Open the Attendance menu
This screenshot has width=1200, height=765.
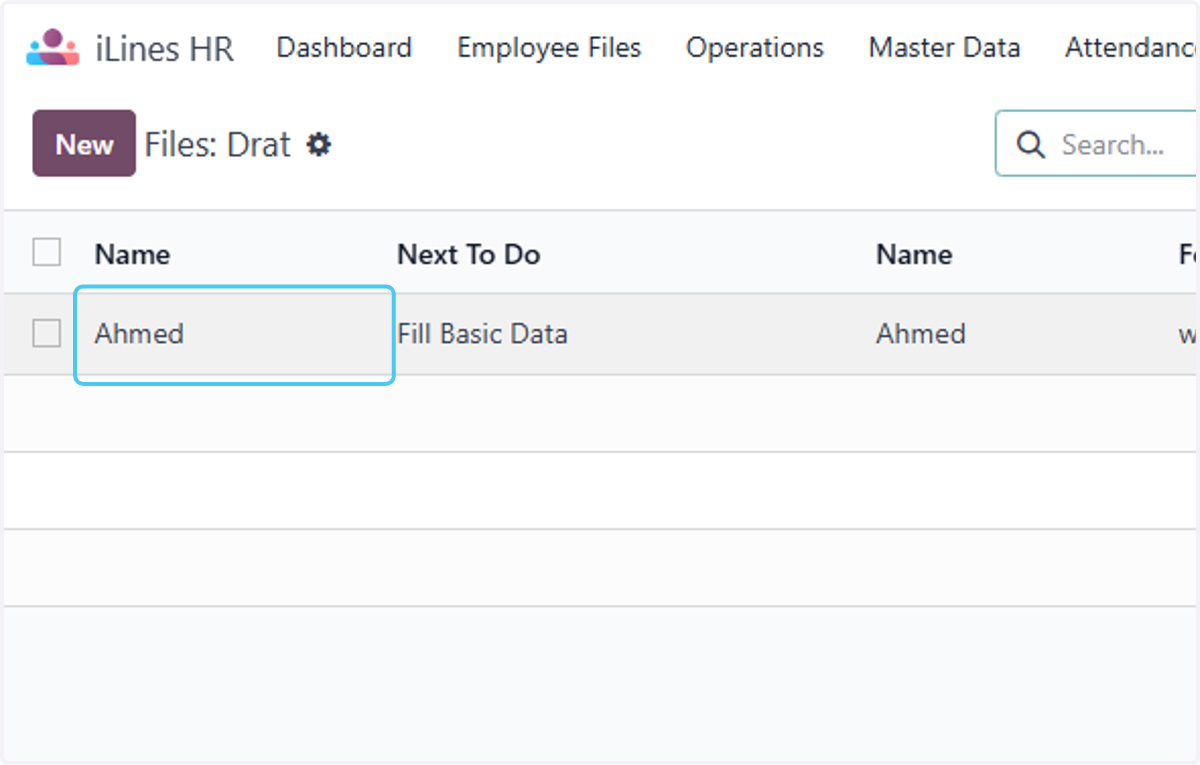pyautogui.click(x=1131, y=48)
